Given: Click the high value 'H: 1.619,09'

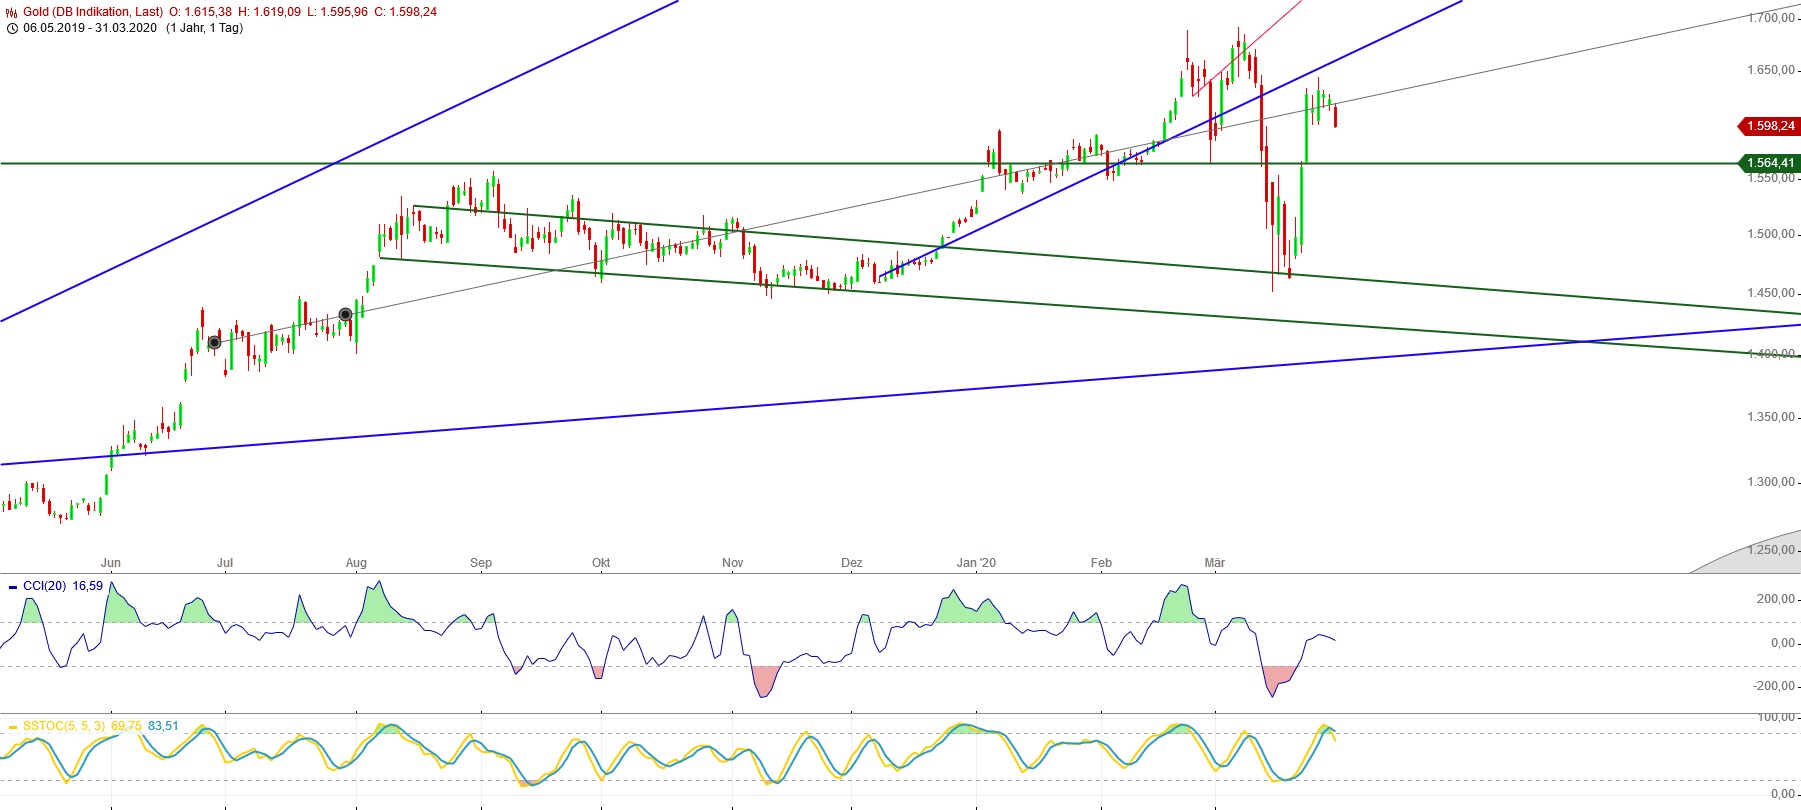Looking at the screenshot, I should [x=269, y=12].
